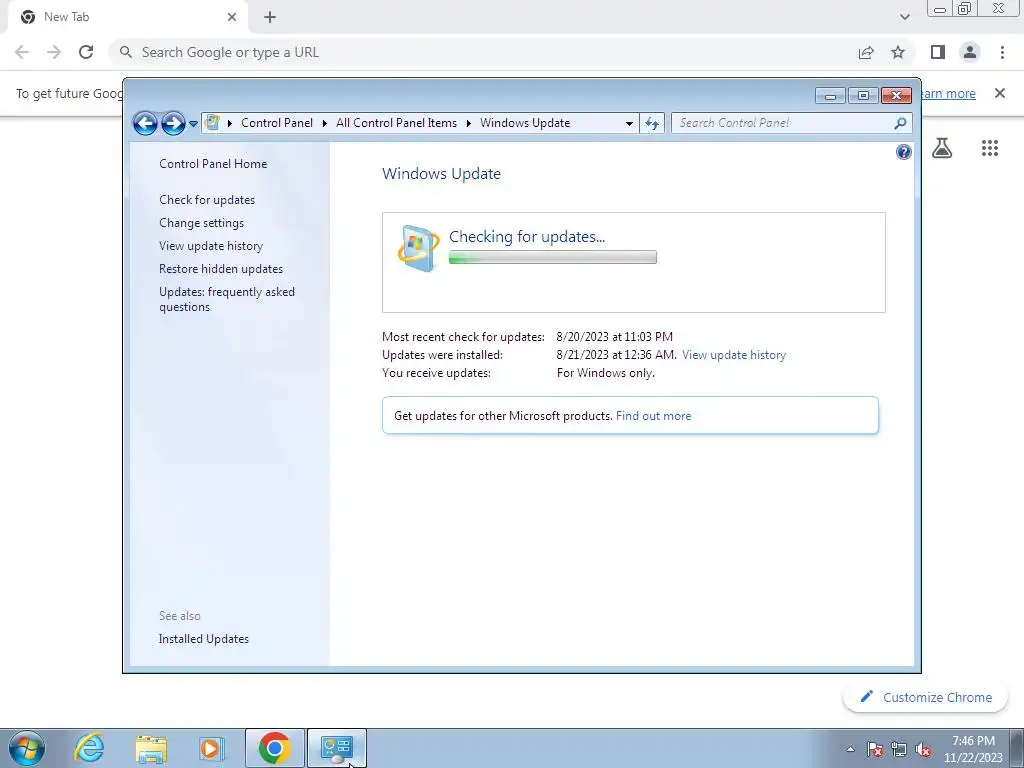The width and height of the screenshot is (1024, 768).
Task: Open the Chrome profile avatar
Action: click(970, 52)
